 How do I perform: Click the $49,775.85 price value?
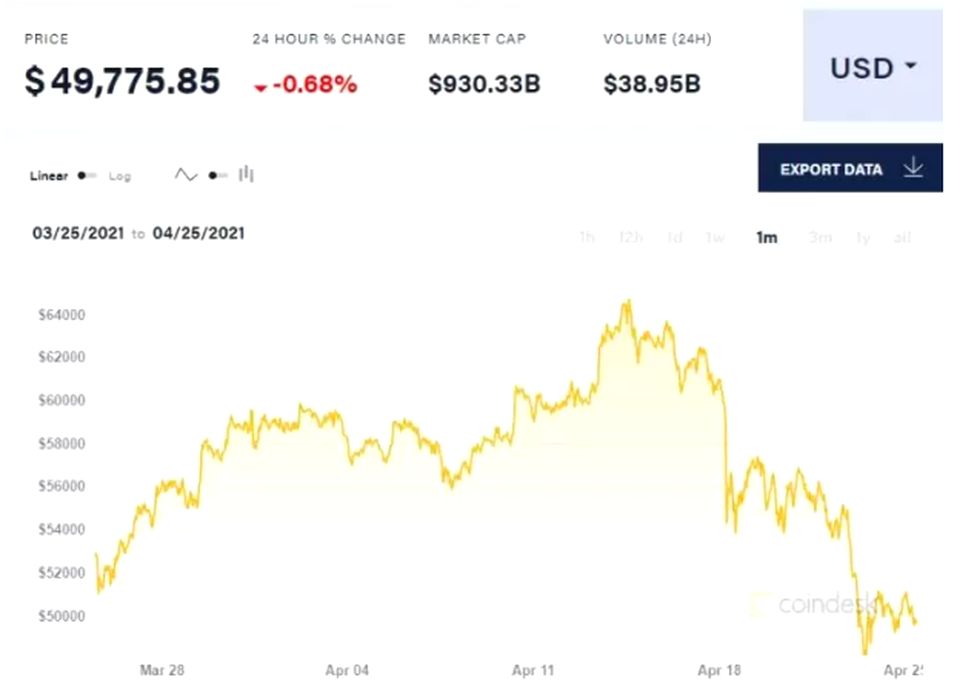click(122, 81)
